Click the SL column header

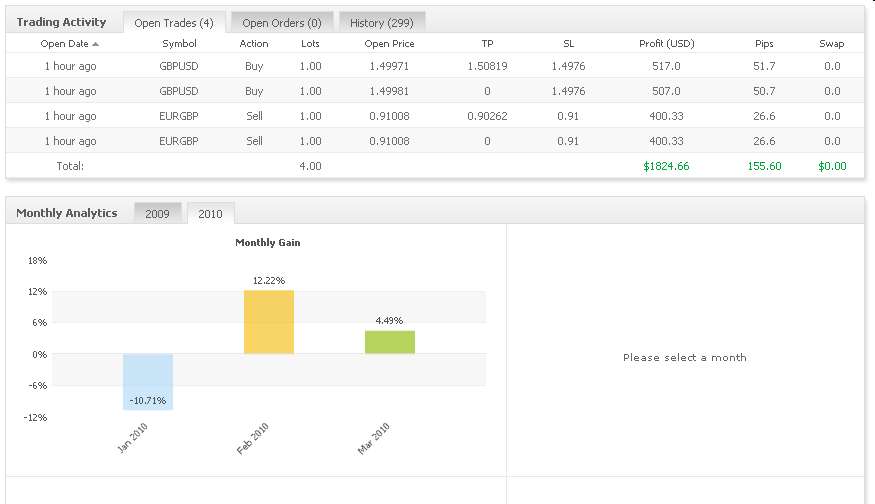[x=568, y=44]
